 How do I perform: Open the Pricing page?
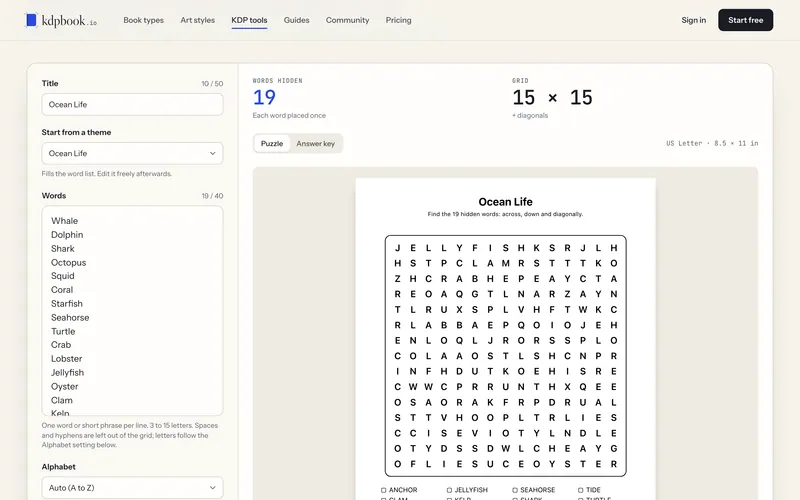398,20
